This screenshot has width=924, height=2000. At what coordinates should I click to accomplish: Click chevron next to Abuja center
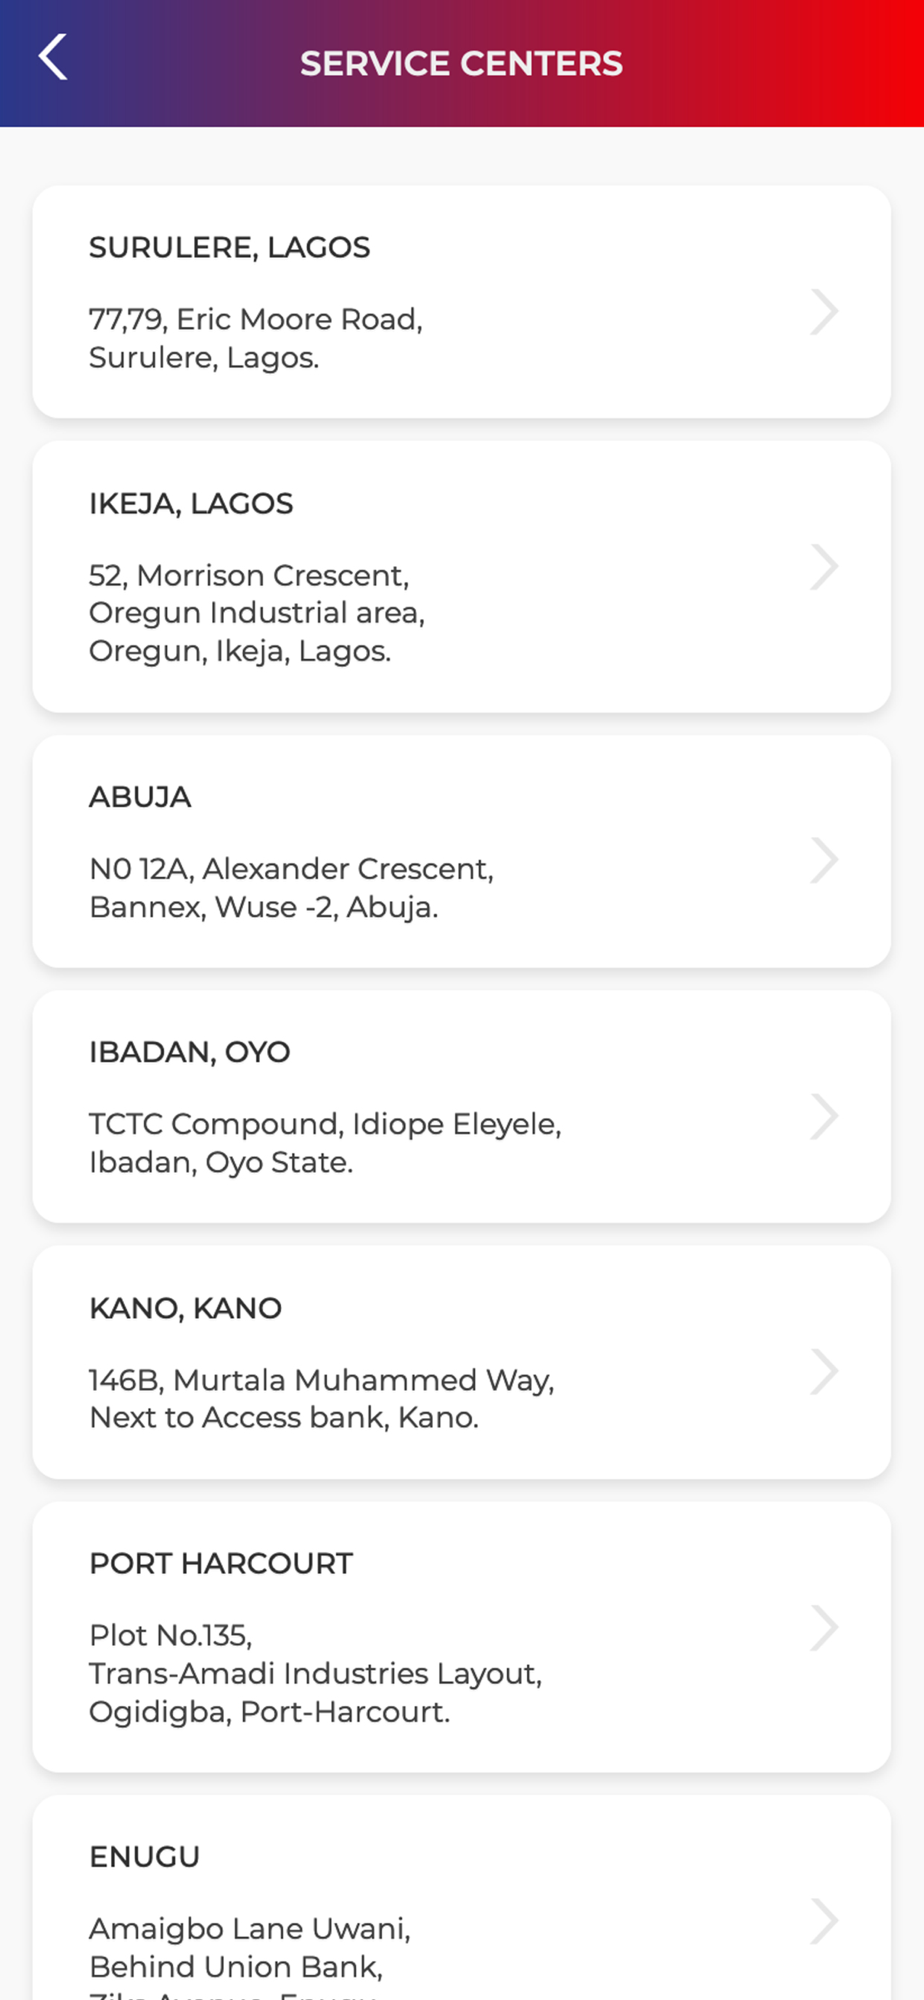[x=824, y=861]
